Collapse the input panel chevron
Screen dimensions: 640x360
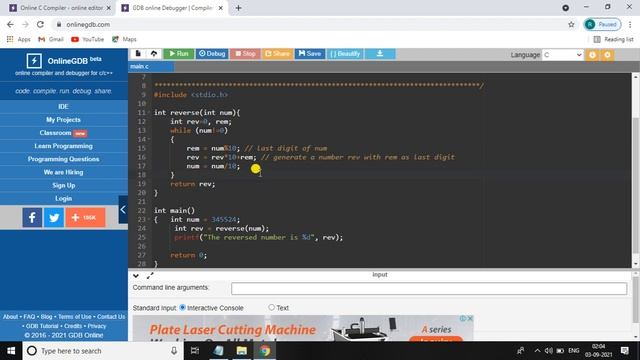[136, 276]
